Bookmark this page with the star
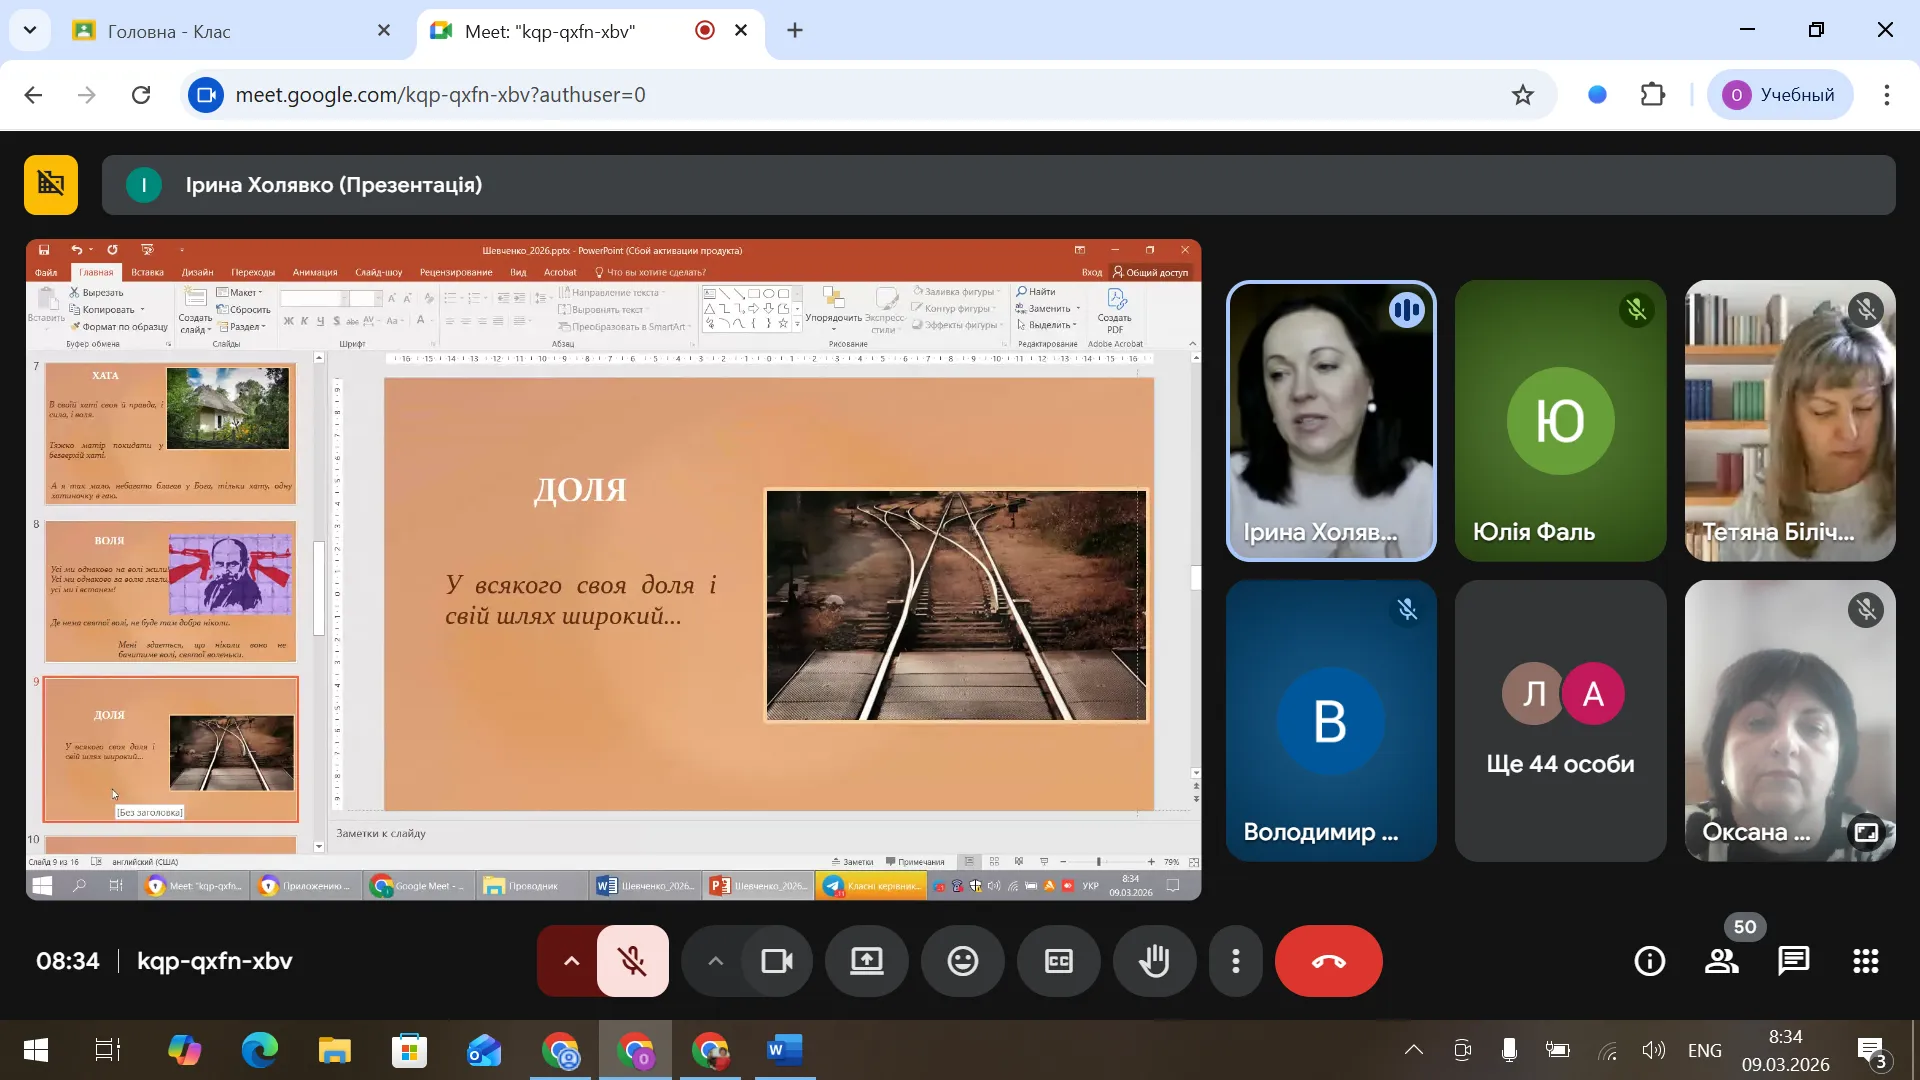The image size is (1920, 1080). click(1522, 95)
